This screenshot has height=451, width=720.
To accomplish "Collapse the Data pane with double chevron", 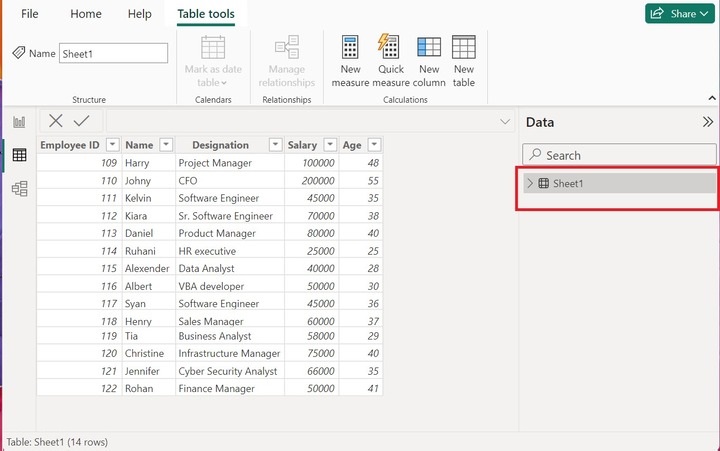I will [x=708, y=122].
